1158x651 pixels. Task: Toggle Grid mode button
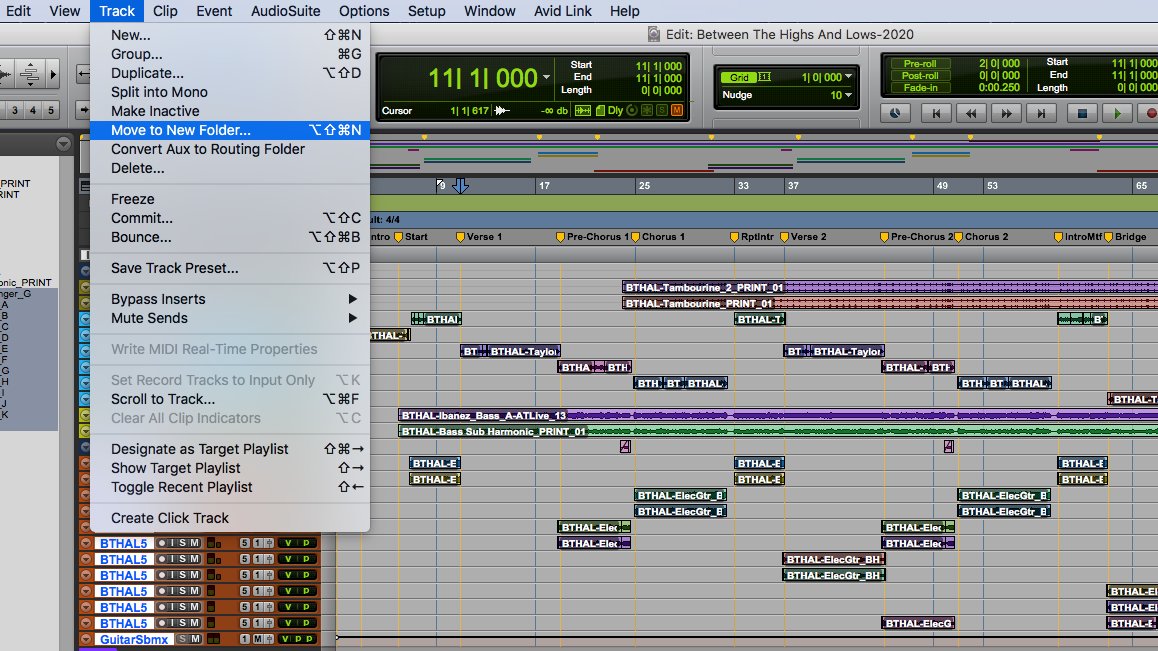click(739, 77)
